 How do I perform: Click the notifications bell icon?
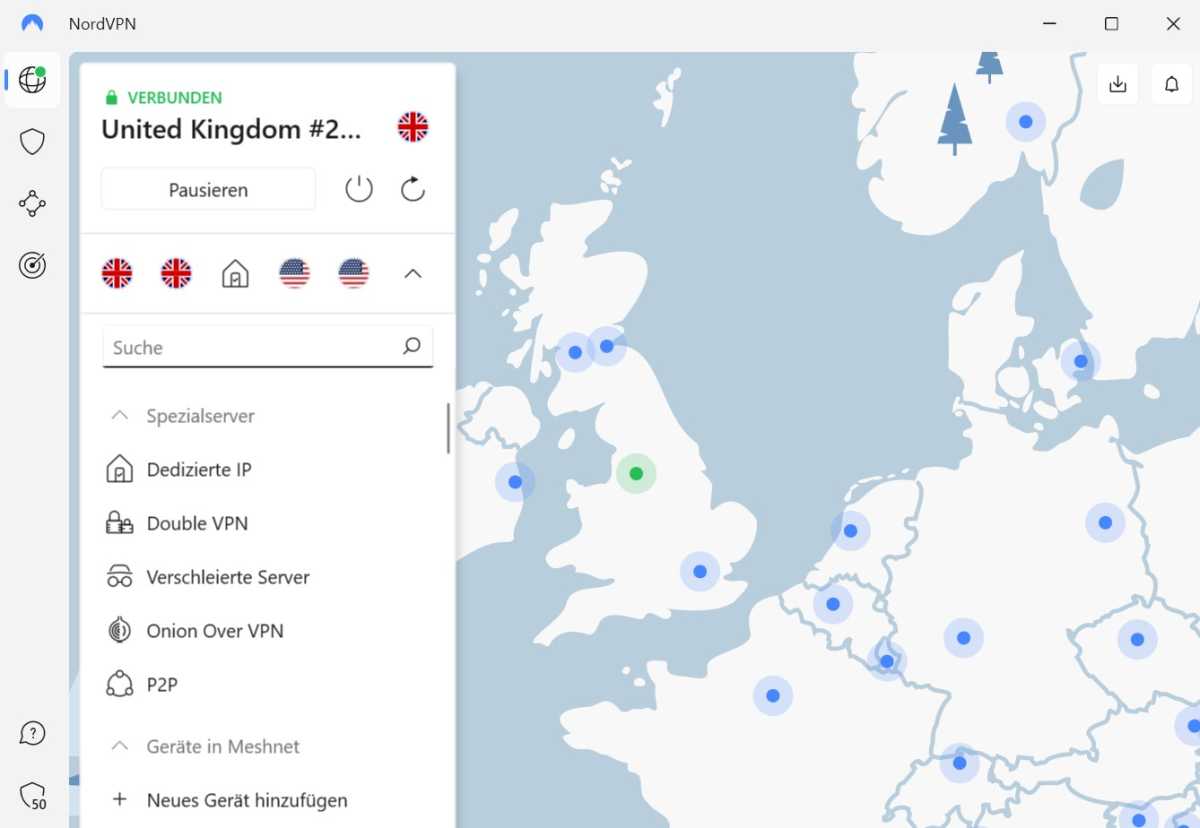tap(1171, 85)
